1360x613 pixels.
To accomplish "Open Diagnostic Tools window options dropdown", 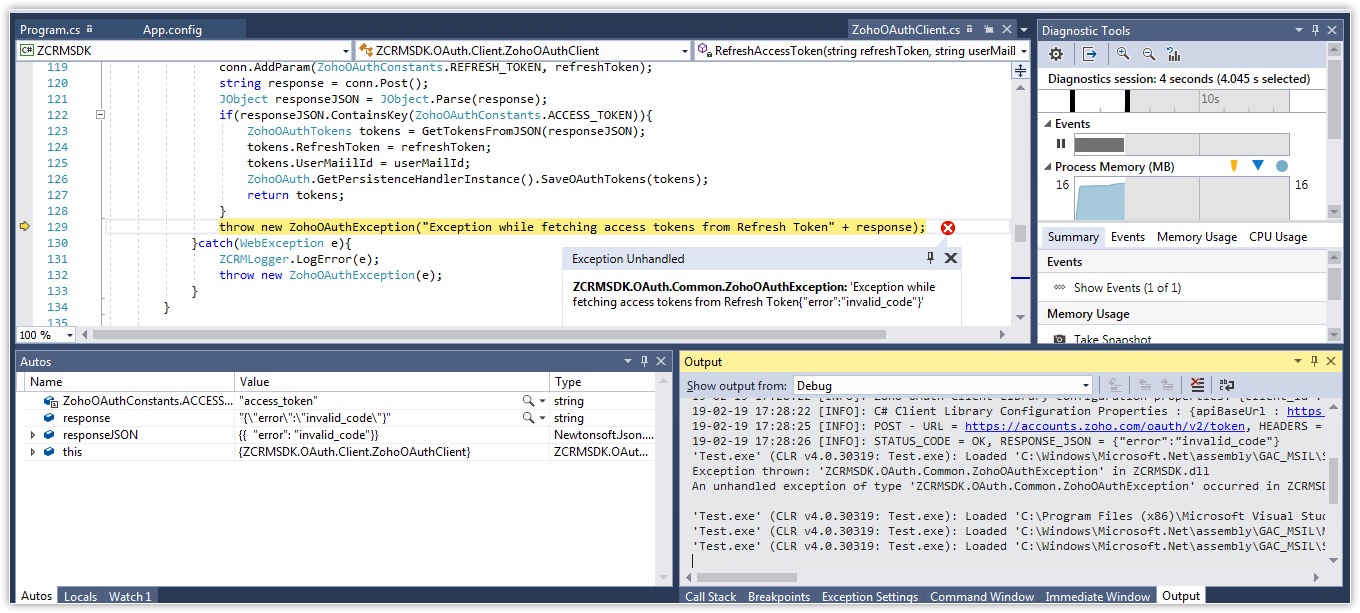I will click(x=1297, y=30).
